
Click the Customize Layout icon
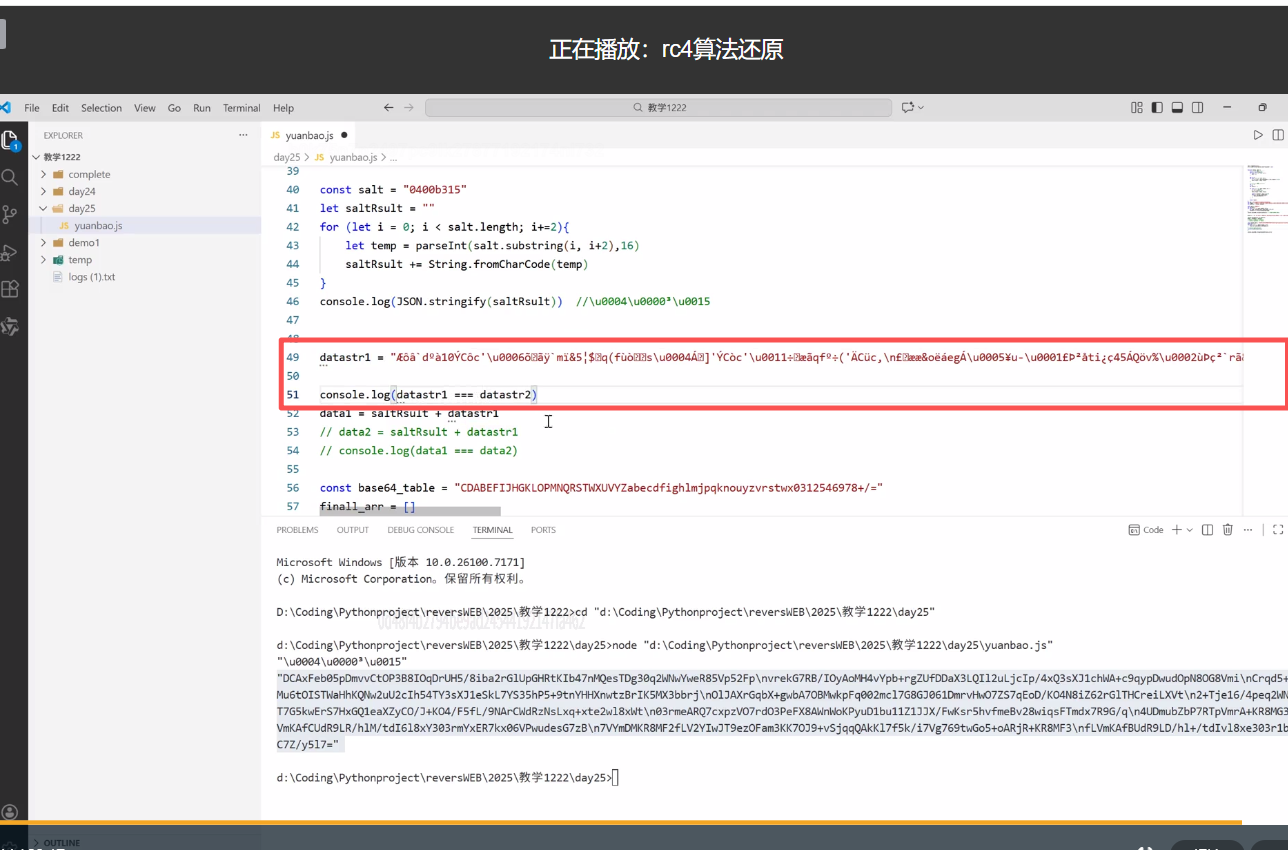[x=1136, y=107]
